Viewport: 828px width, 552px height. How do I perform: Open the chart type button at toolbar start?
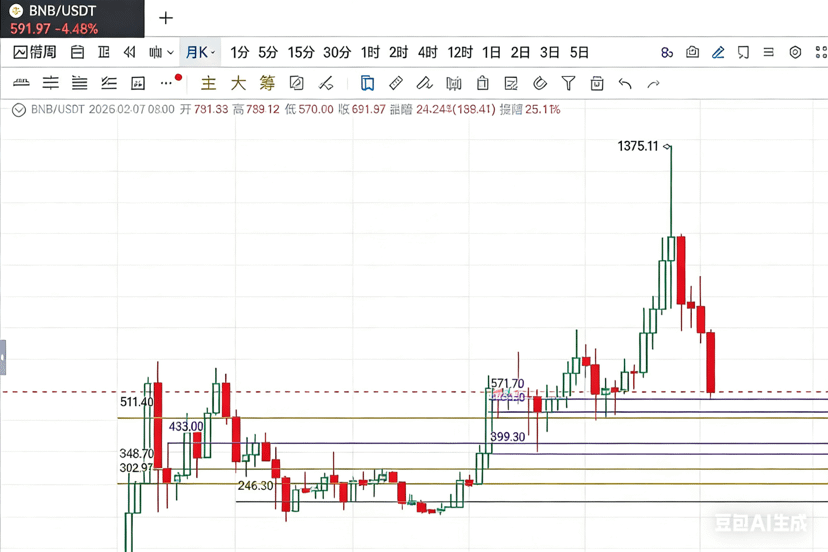tap(35, 52)
